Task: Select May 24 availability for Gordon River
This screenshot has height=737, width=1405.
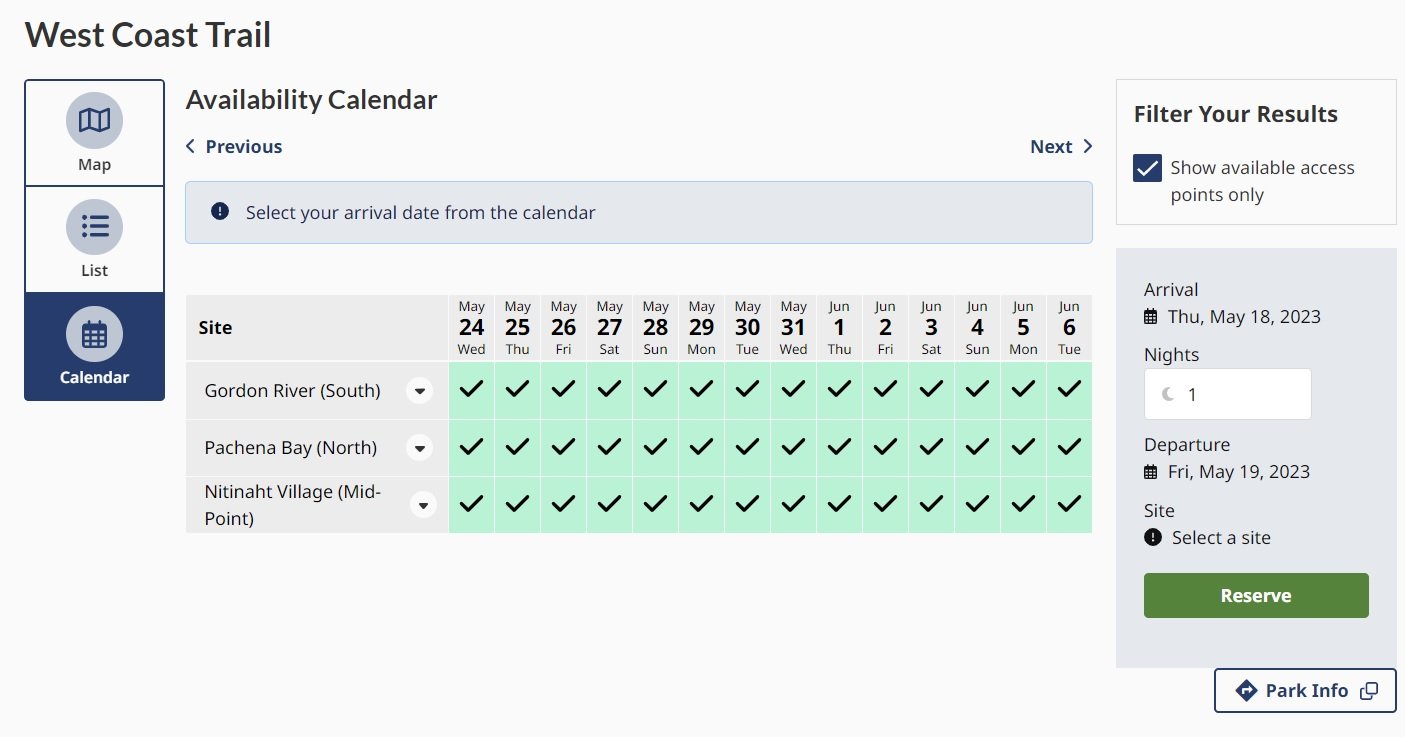Action: pos(471,390)
